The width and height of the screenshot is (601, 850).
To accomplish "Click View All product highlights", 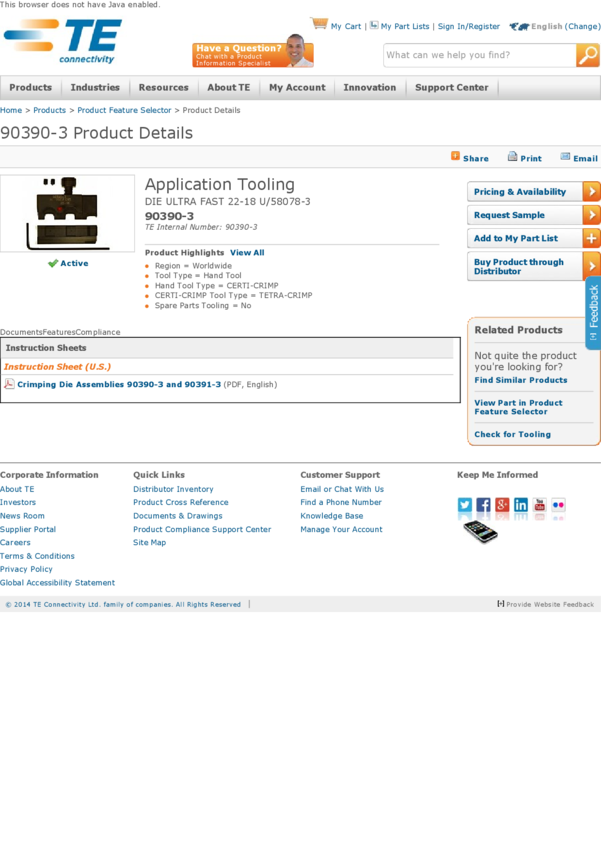I will 247,253.
